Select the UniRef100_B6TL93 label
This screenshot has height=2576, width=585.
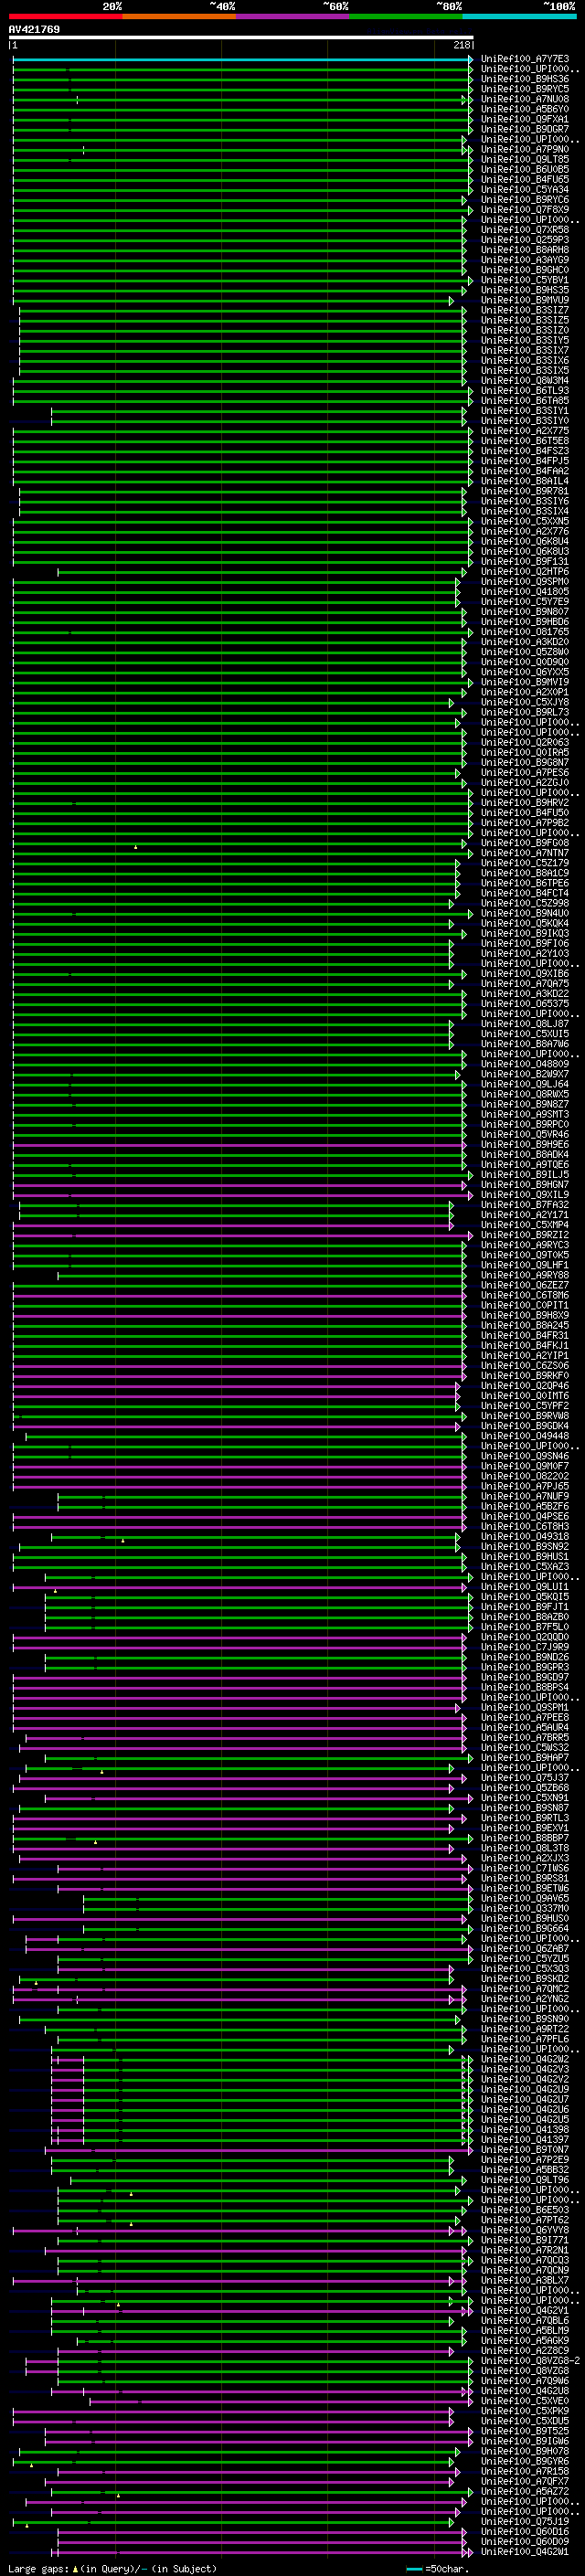pyautogui.click(x=525, y=390)
